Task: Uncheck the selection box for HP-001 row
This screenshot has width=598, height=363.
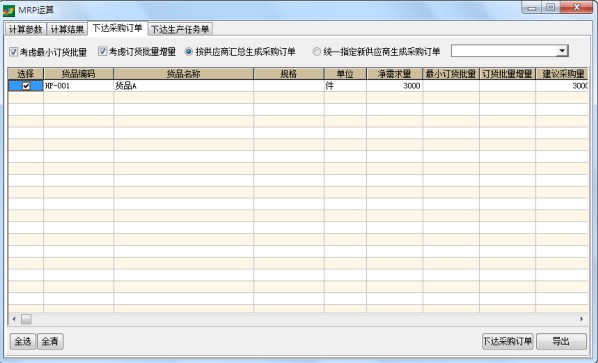Action: pos(26,86)
